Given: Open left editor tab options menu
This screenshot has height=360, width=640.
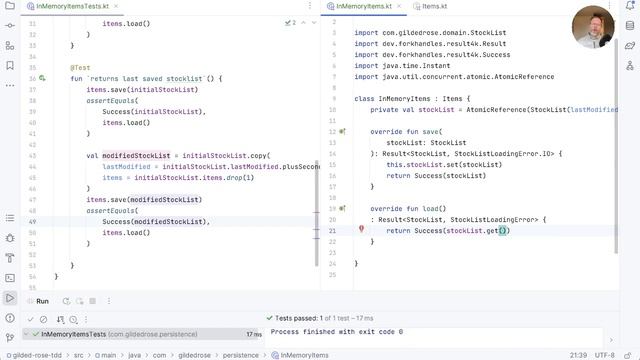Looking at the screenshot, I should click(310, 6).
